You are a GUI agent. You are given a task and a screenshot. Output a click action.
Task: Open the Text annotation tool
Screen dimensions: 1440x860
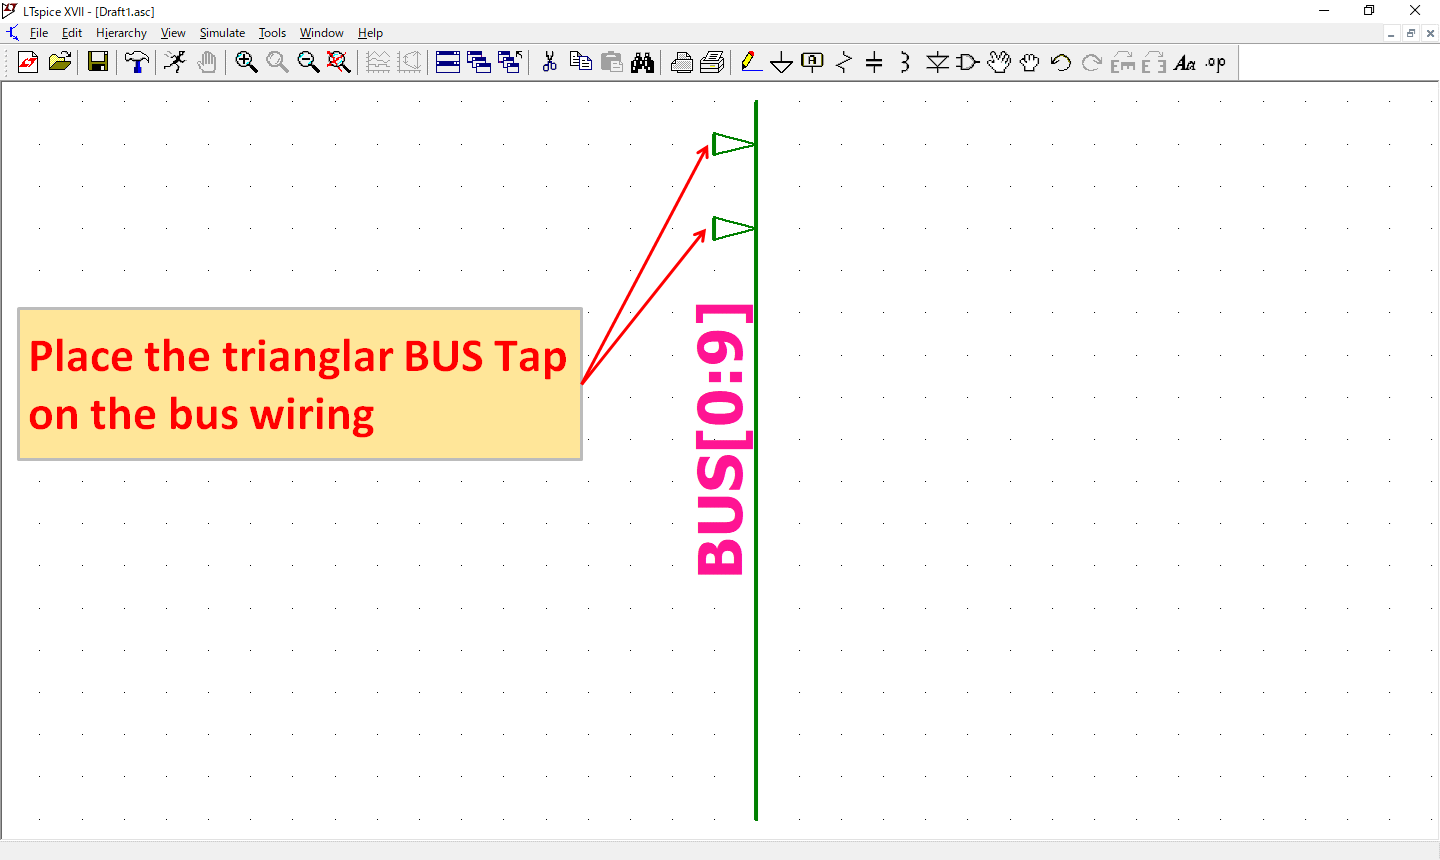[1186, 62]
